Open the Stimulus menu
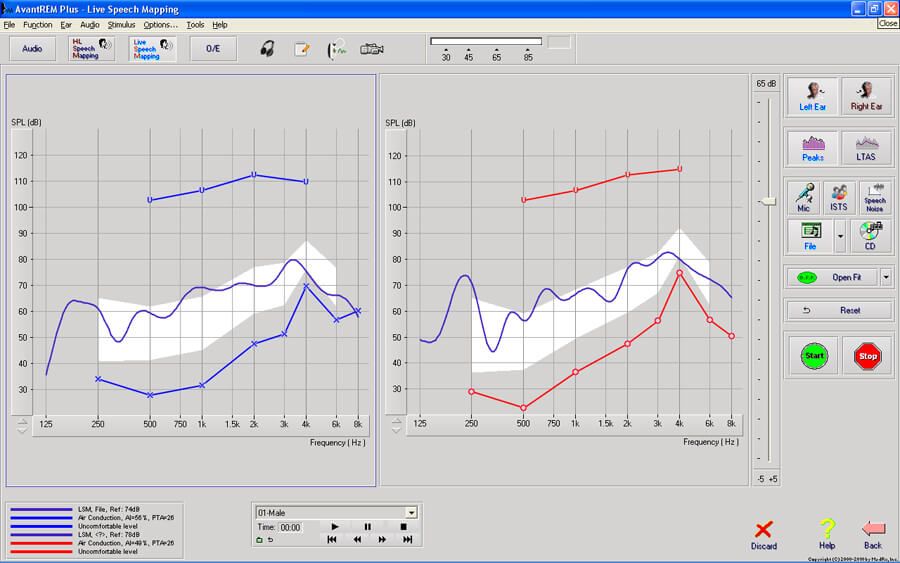This screenshot has height=563, width=900. click(x=121, y=24)
